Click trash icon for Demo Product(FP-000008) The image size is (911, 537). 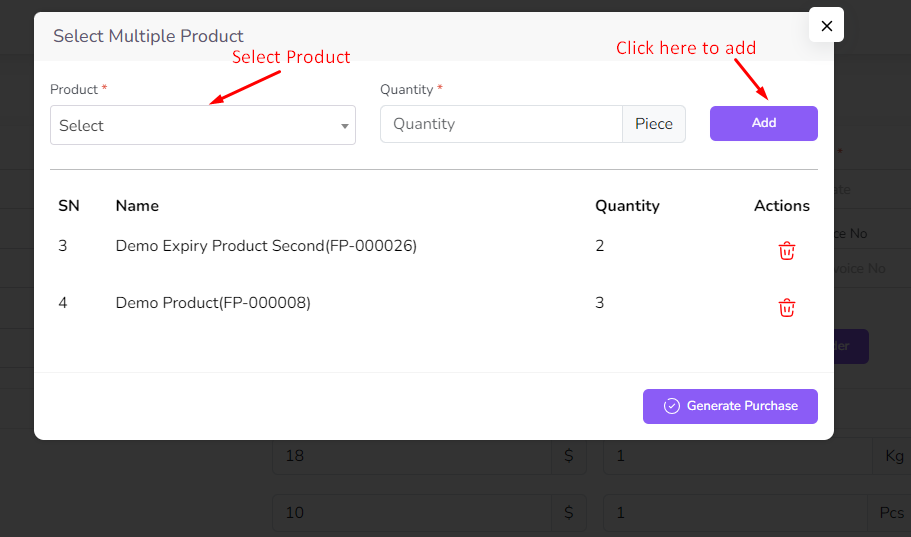[786, 308]
